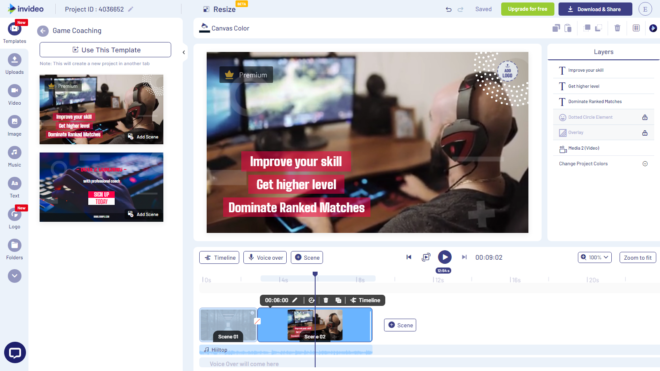Collapse the left templates panel
660x371 pixels.
184,52
